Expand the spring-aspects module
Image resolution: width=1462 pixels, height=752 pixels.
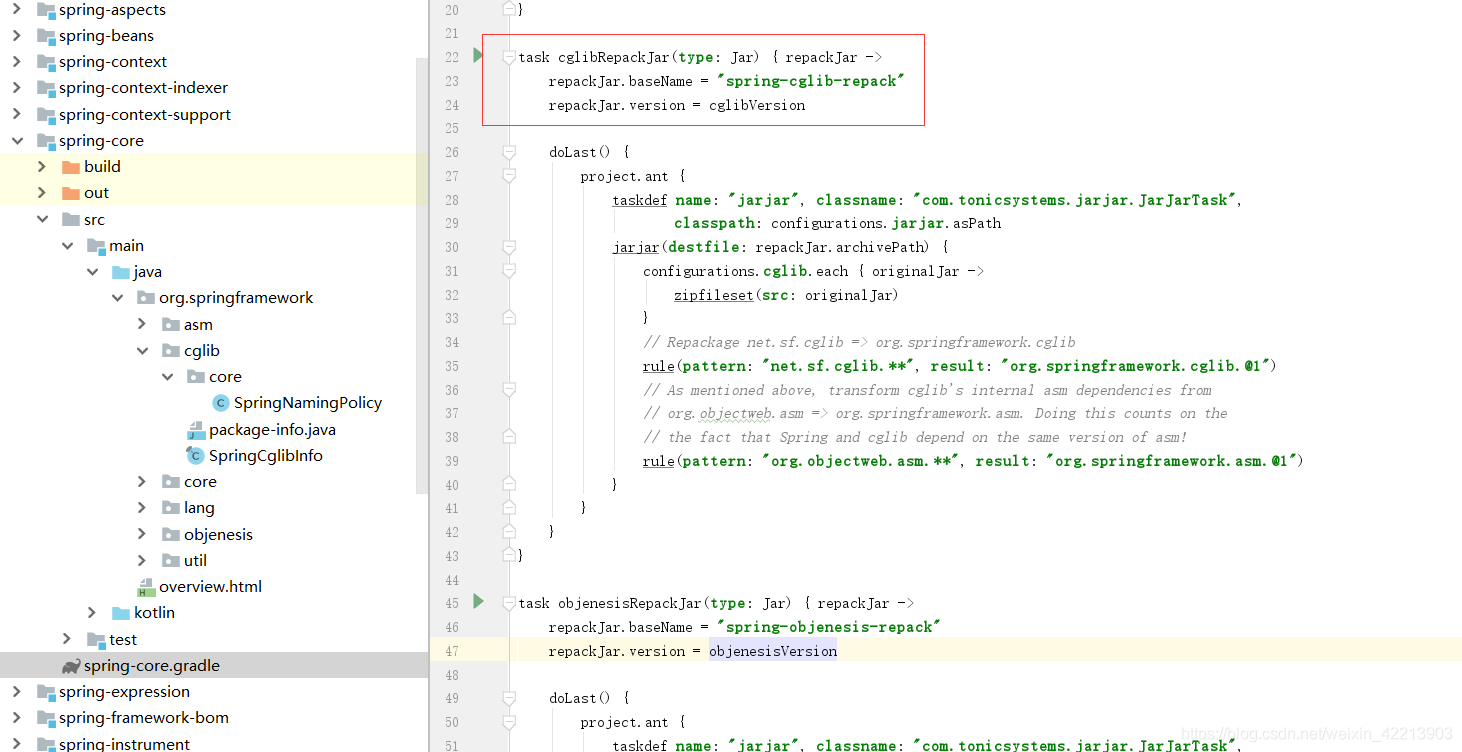click(17, 10)
